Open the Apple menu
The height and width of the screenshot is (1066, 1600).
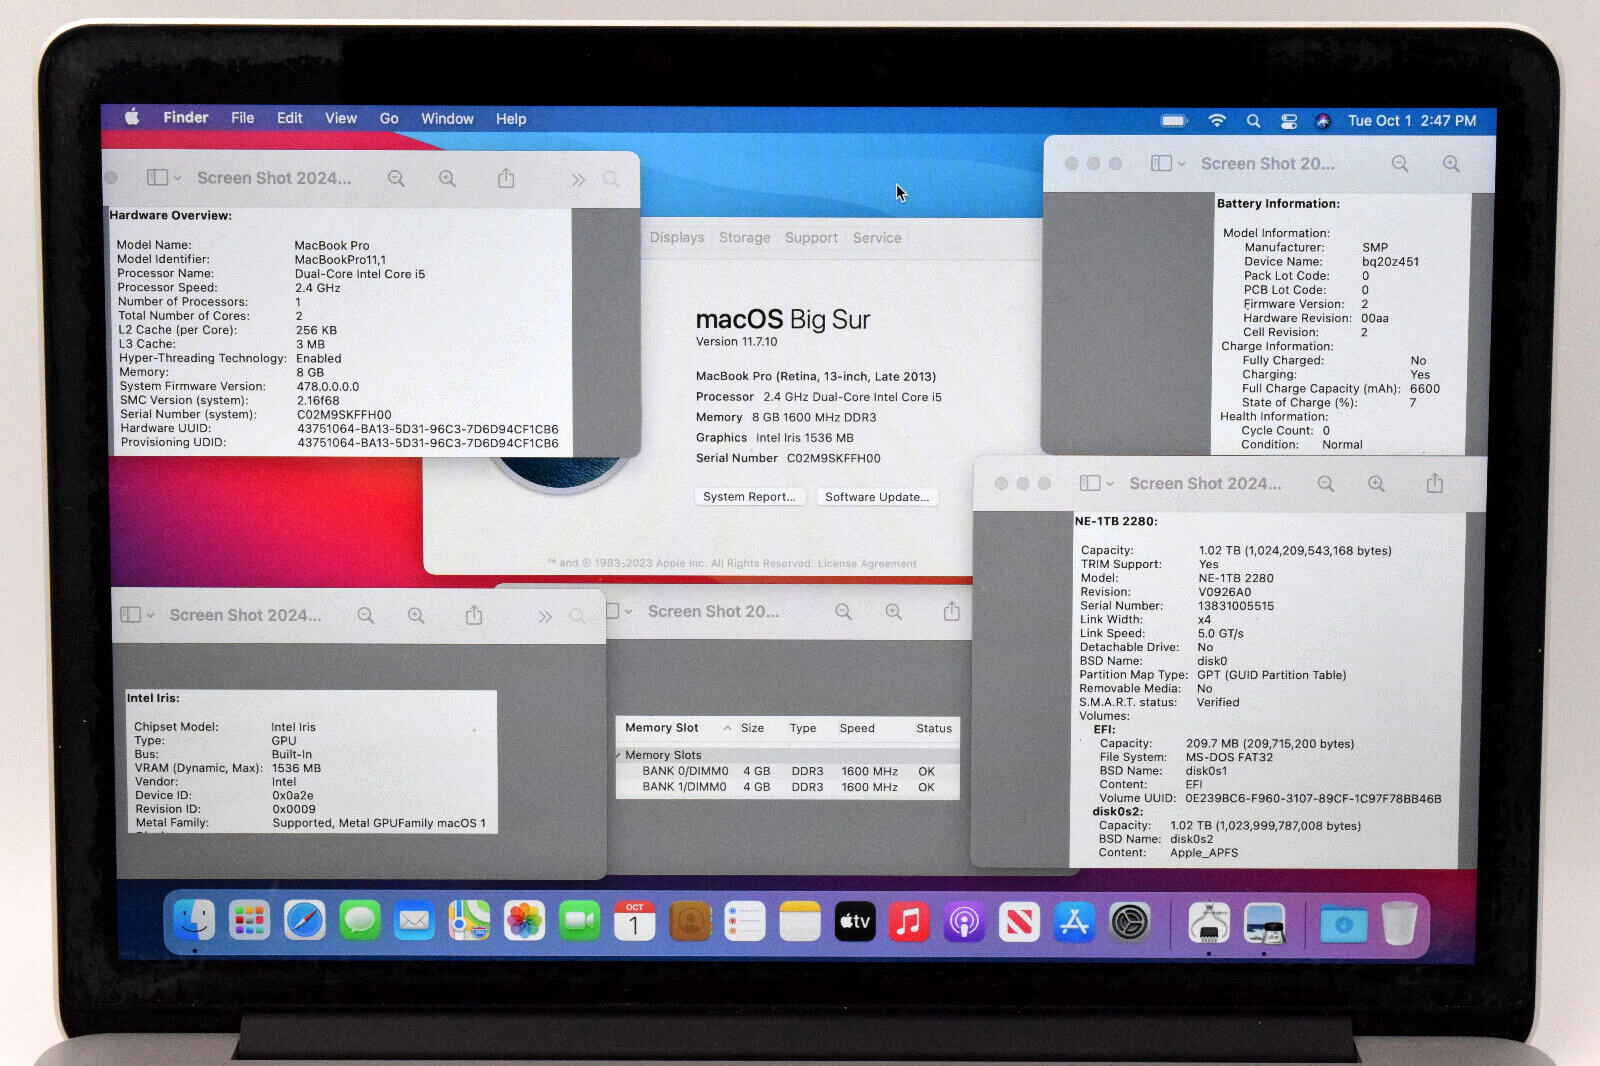[131, 117]
